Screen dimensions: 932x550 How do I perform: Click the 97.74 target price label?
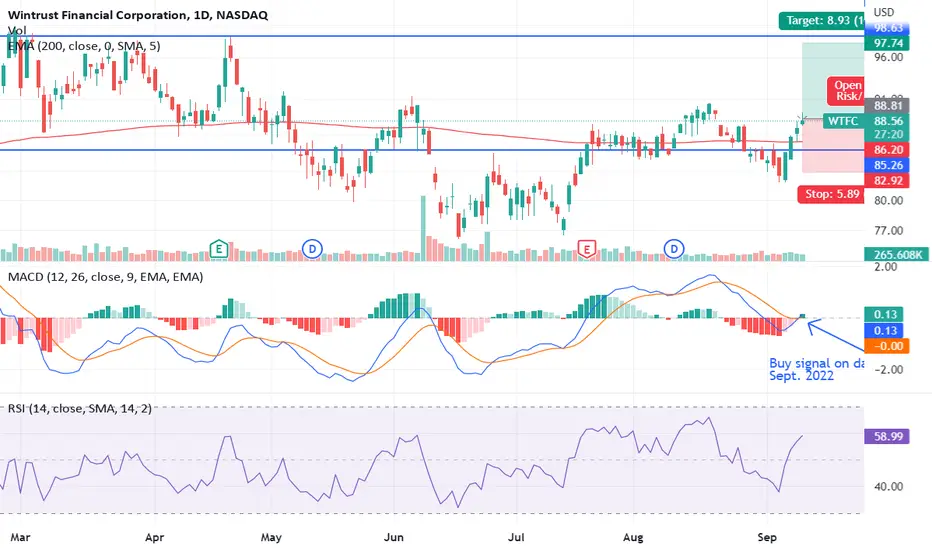point(887,43)
